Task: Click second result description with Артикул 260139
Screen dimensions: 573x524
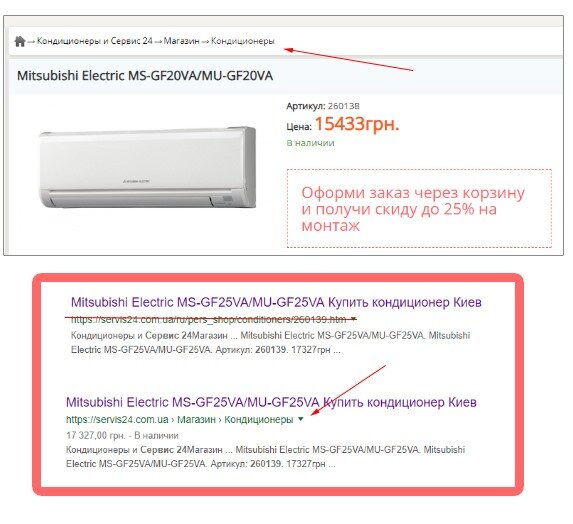Action: pyautogui.click(x=265, y=457)
